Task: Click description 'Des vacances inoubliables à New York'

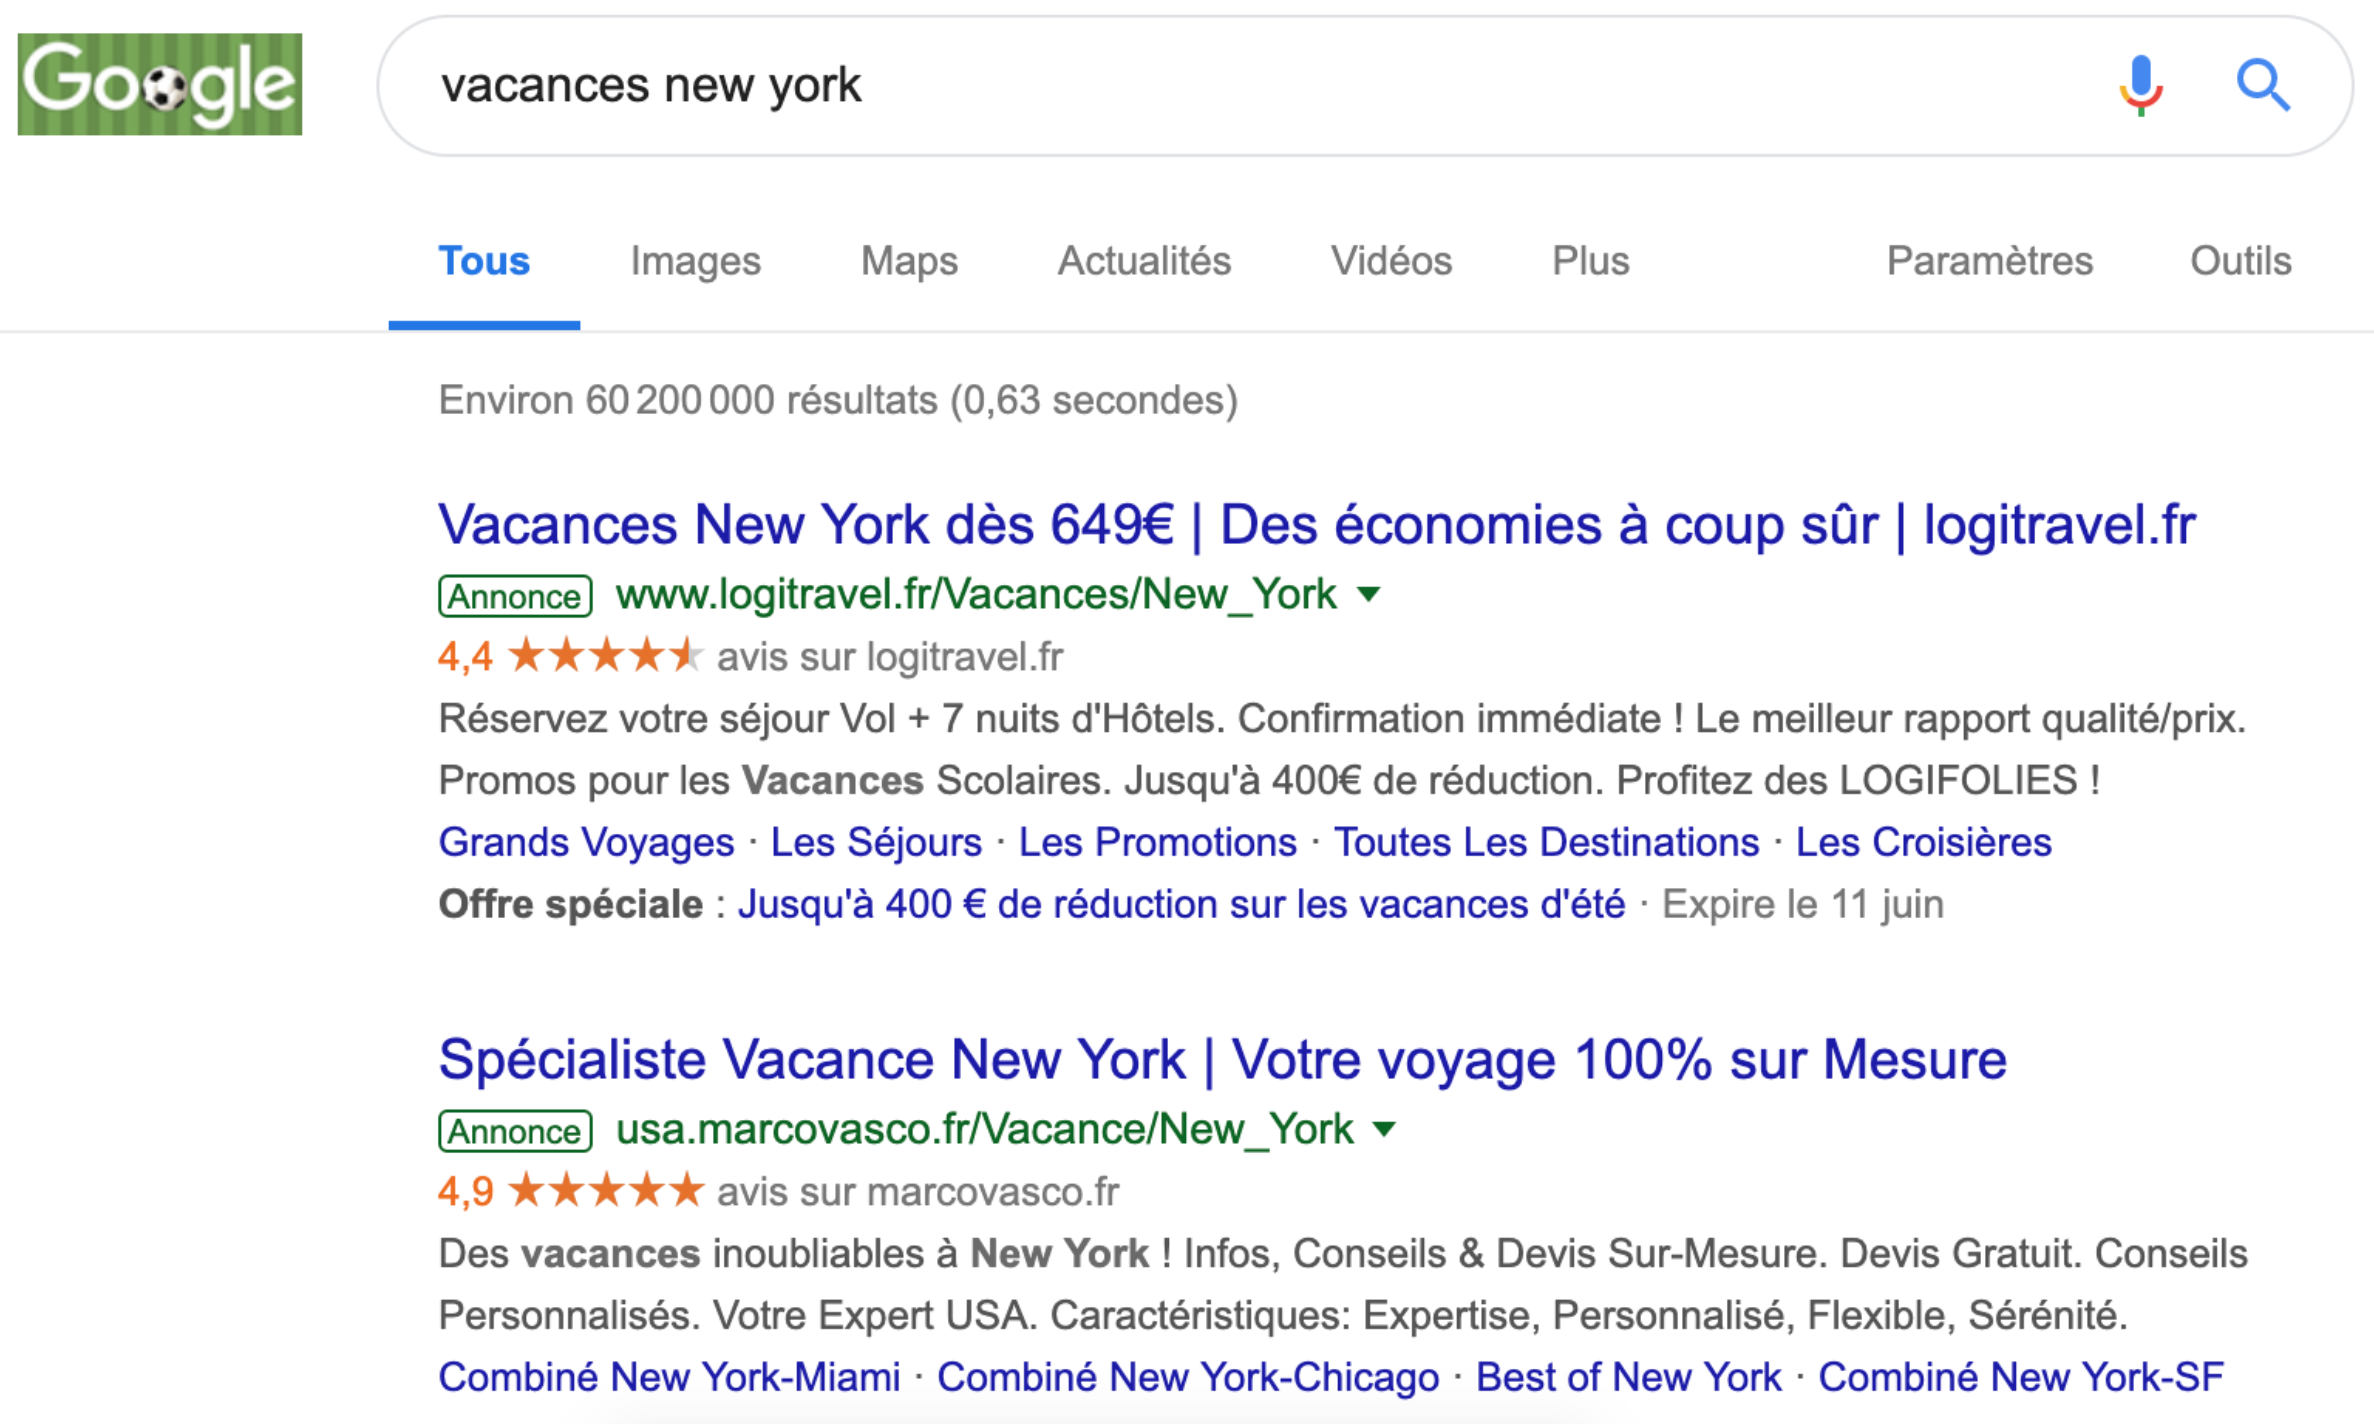Action: point(794,1254)
